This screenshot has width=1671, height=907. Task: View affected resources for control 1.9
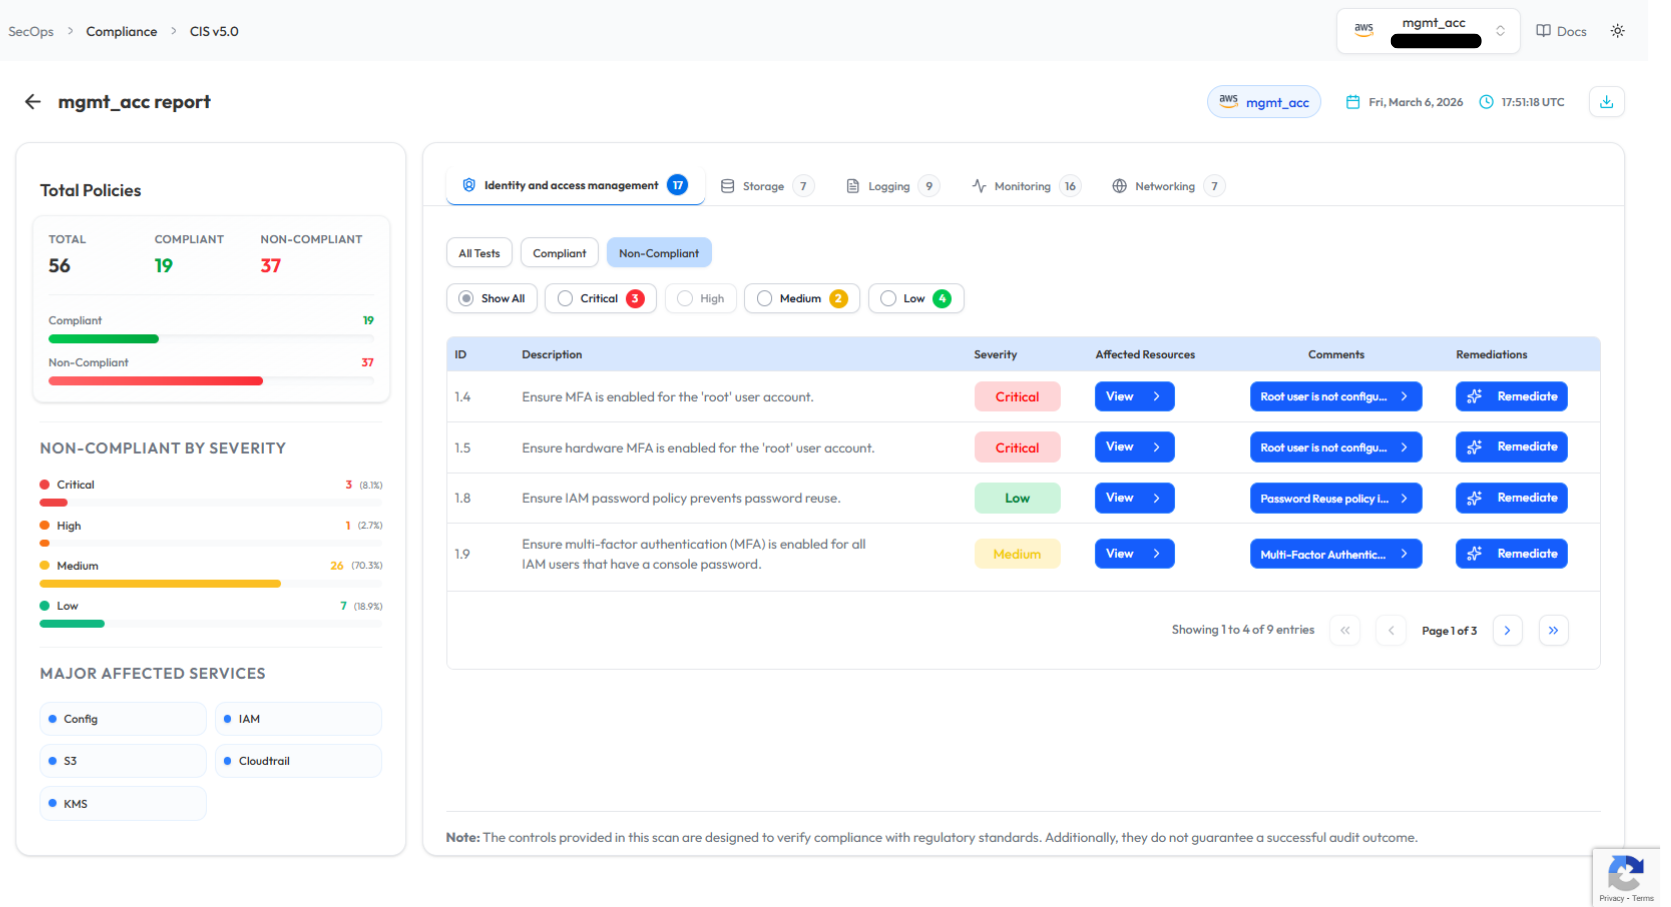point(1134,554)
